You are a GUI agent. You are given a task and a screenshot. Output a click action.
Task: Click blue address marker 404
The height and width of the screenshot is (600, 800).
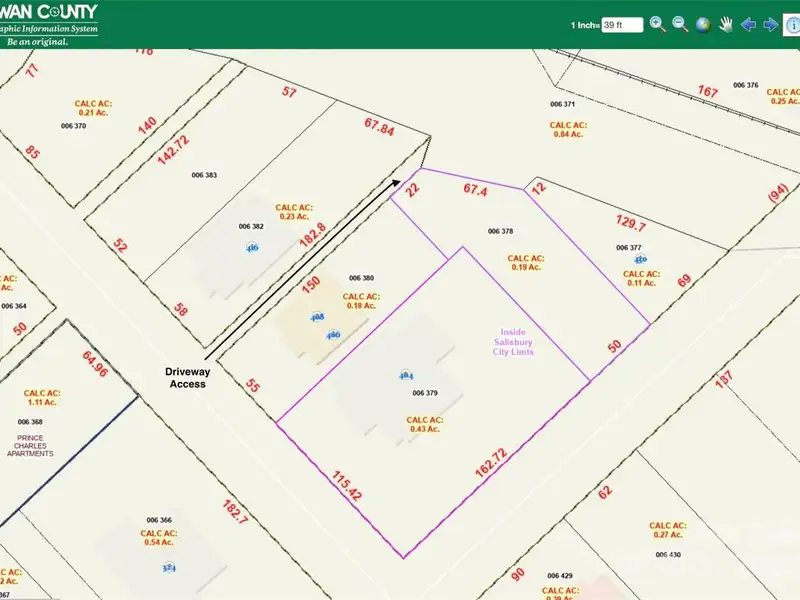click(406, 376)
